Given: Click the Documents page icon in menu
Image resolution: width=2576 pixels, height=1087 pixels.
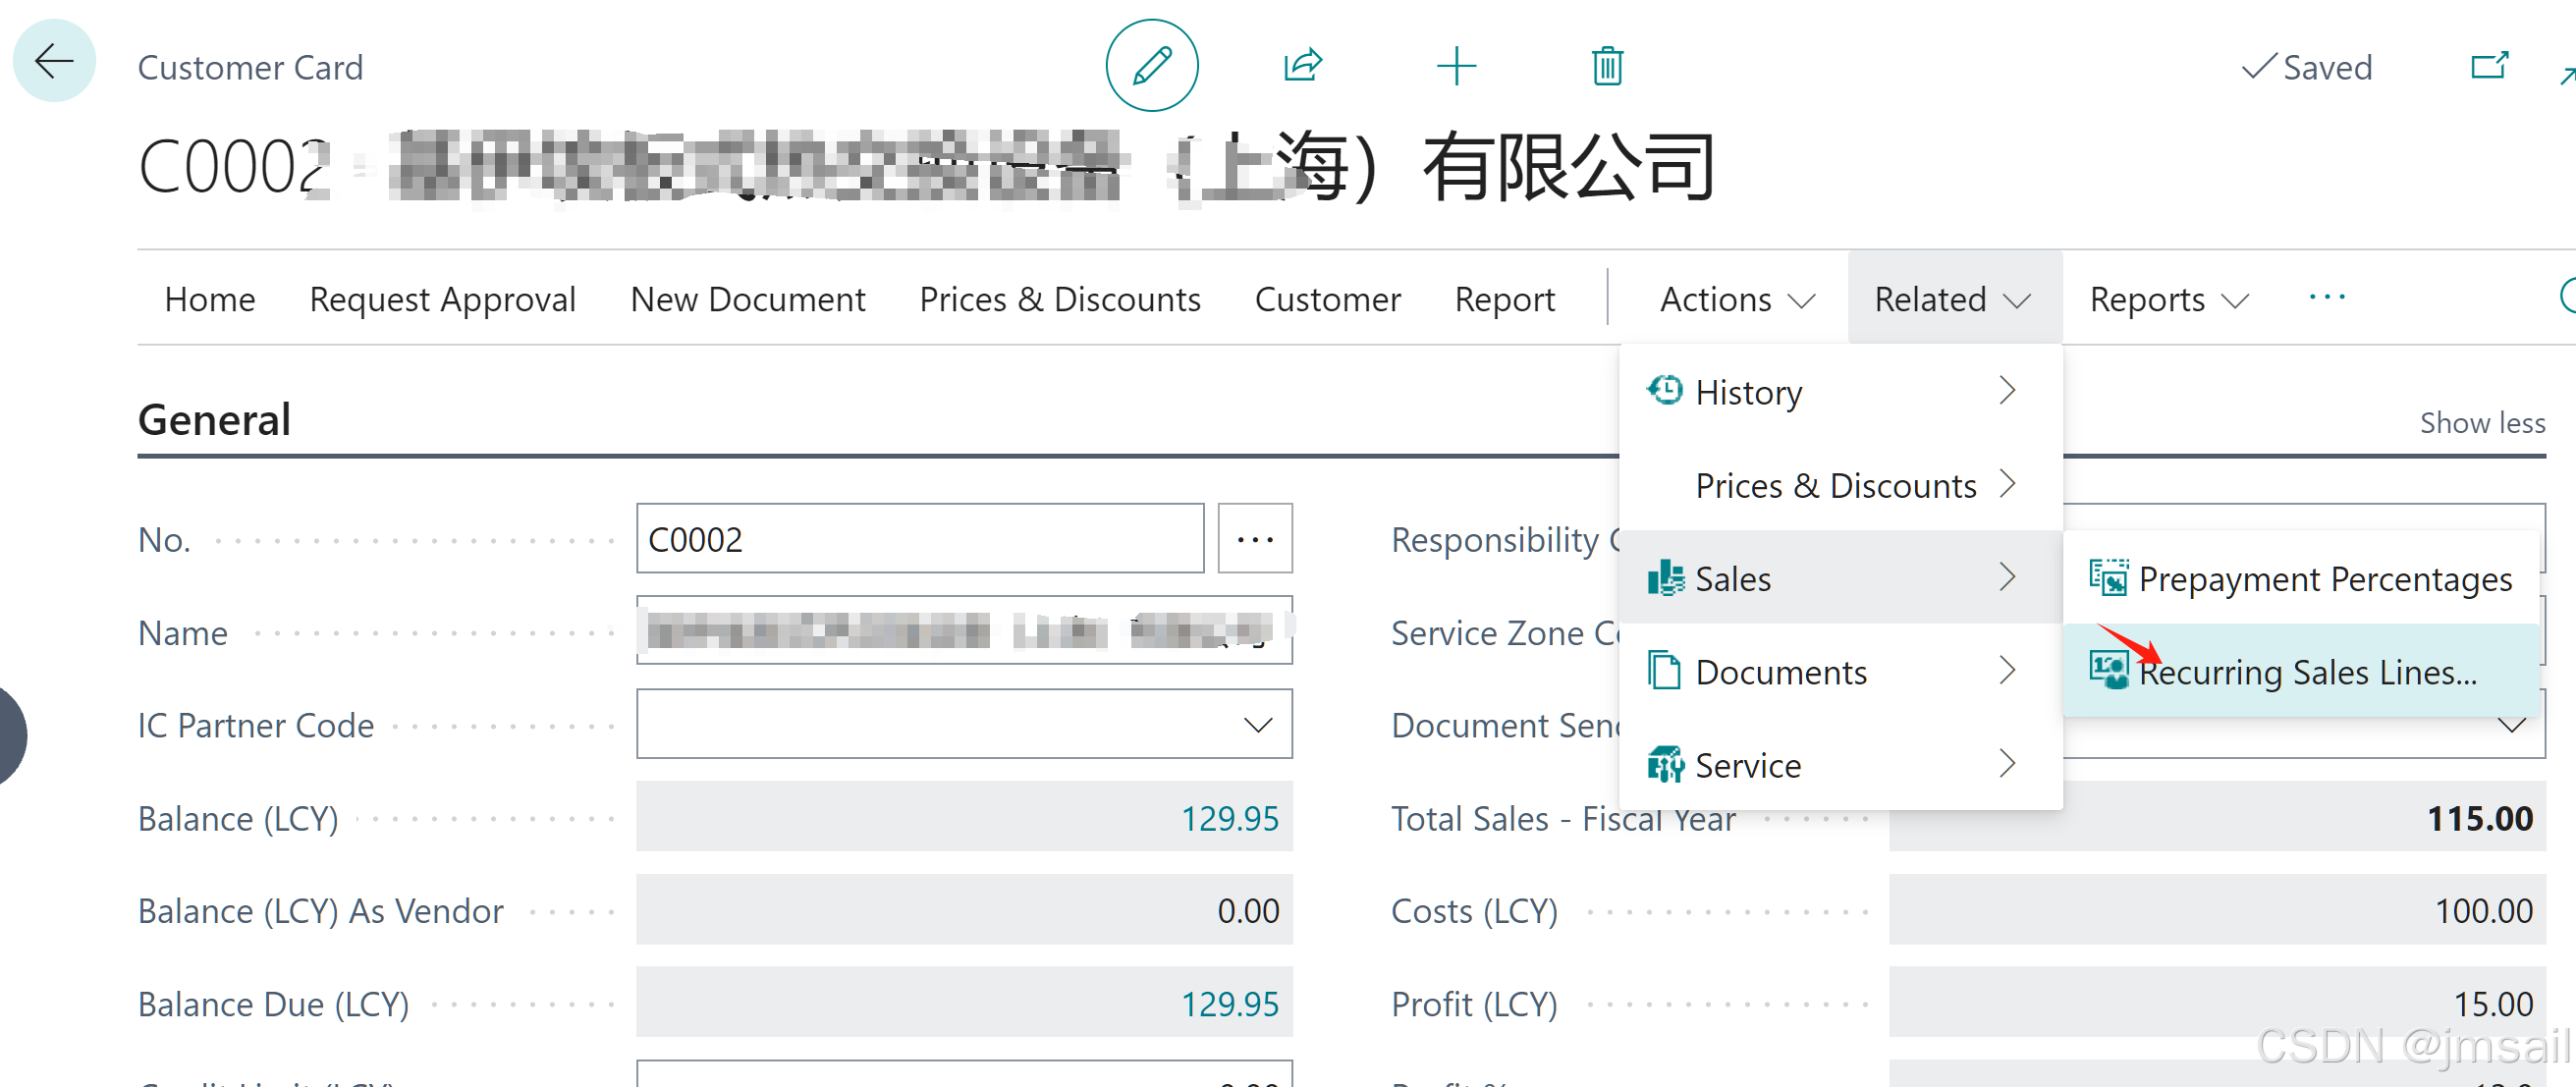Looking at the screenshot, I should 1664,670.
